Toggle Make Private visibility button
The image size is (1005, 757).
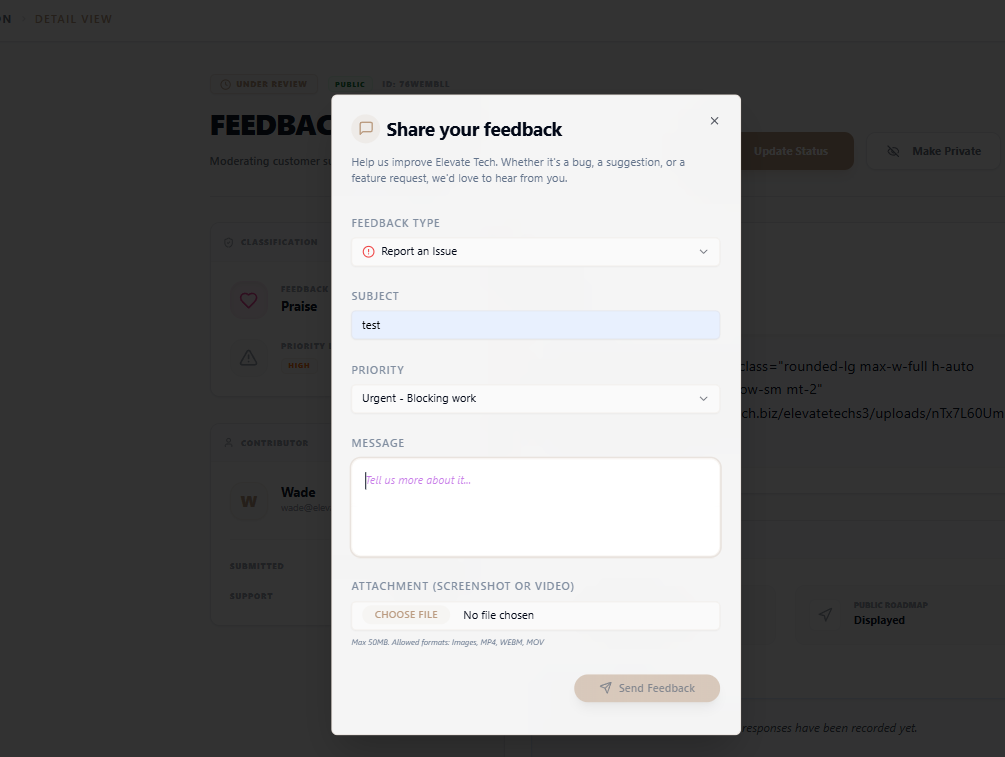pos(934,151)
